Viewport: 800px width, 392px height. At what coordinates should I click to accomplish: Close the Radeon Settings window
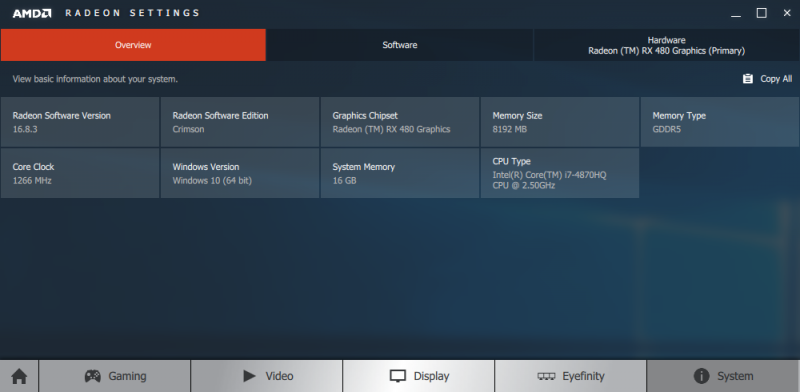(787, 13)
